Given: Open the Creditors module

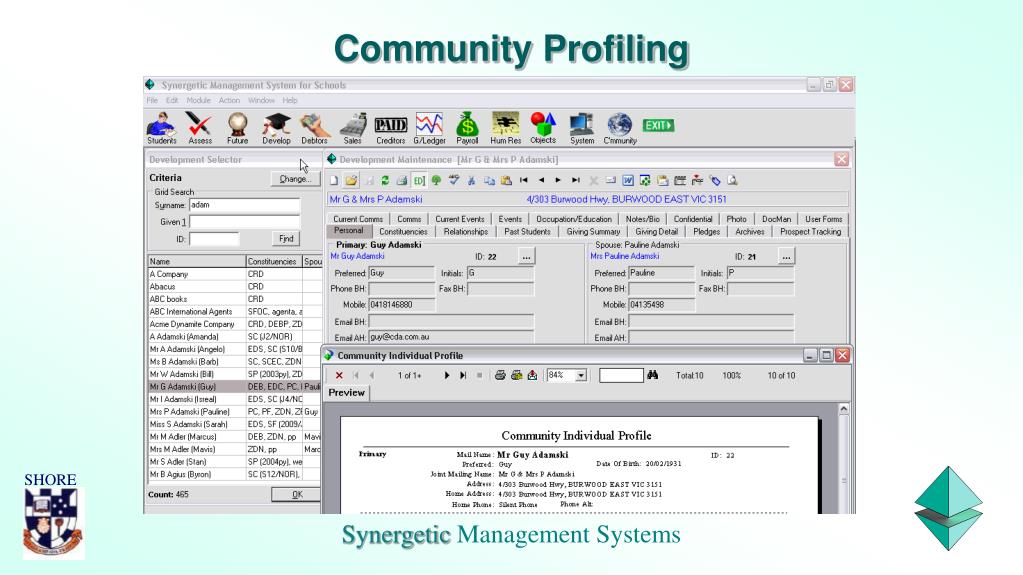Looking at the screenshot, I should (x=390, y=128).
